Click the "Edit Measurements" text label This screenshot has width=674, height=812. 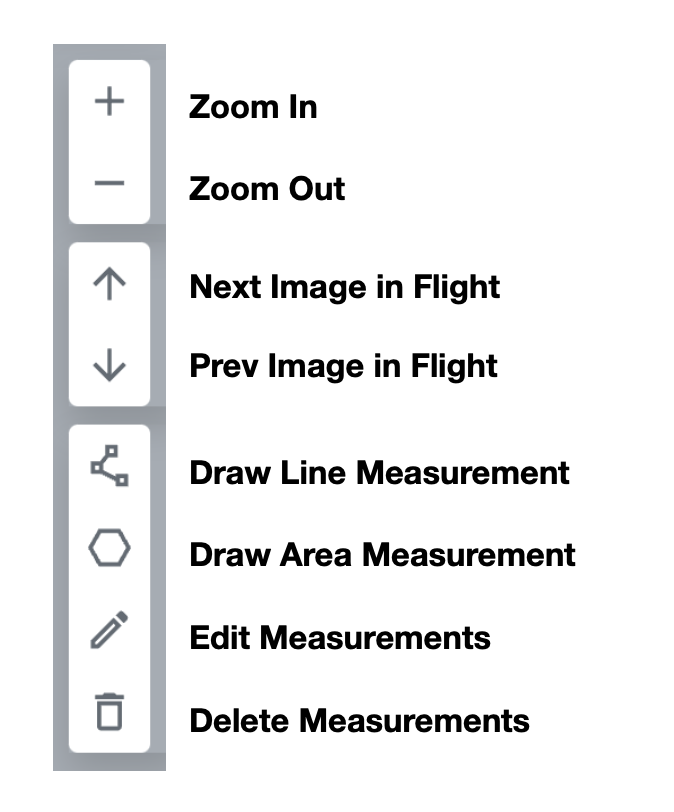tap(339, 637)
